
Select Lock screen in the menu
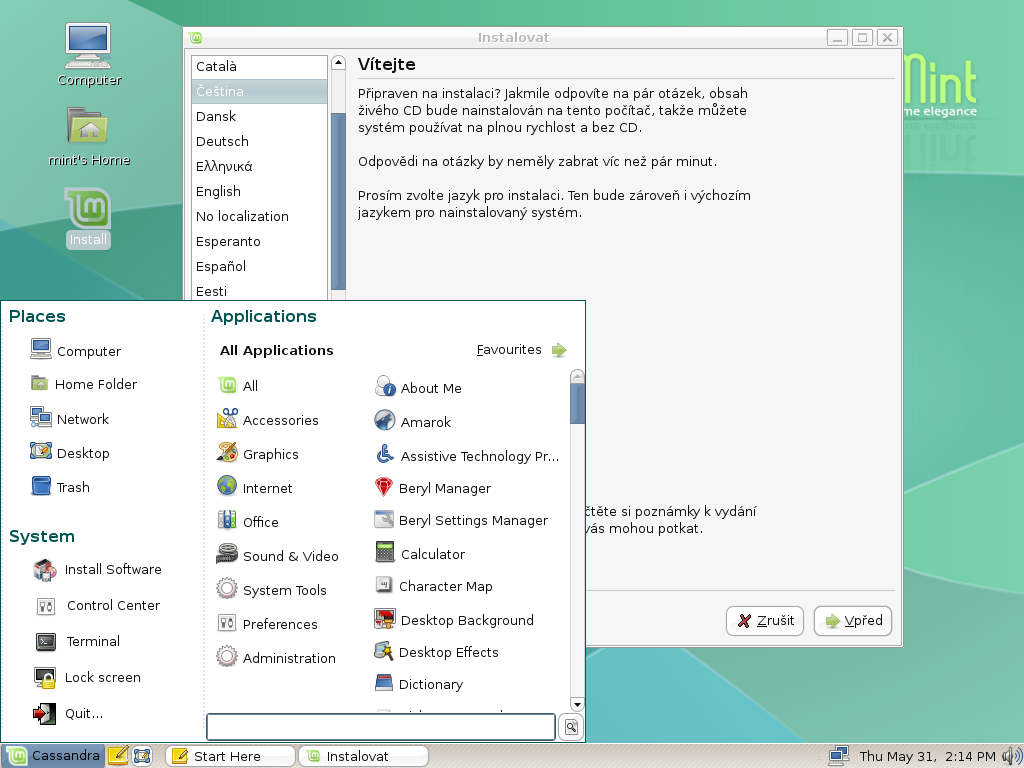click(87, 677)
